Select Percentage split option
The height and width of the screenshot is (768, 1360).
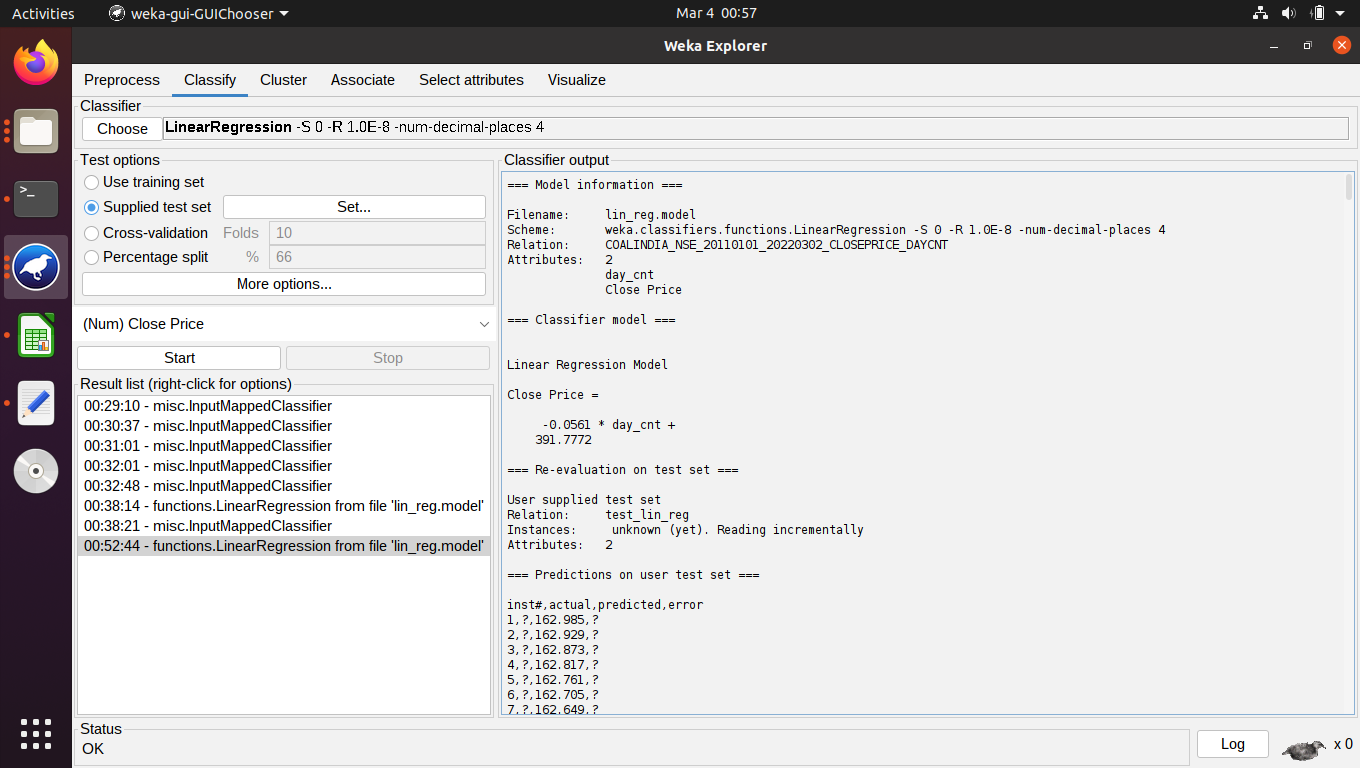tap(147, 257)
